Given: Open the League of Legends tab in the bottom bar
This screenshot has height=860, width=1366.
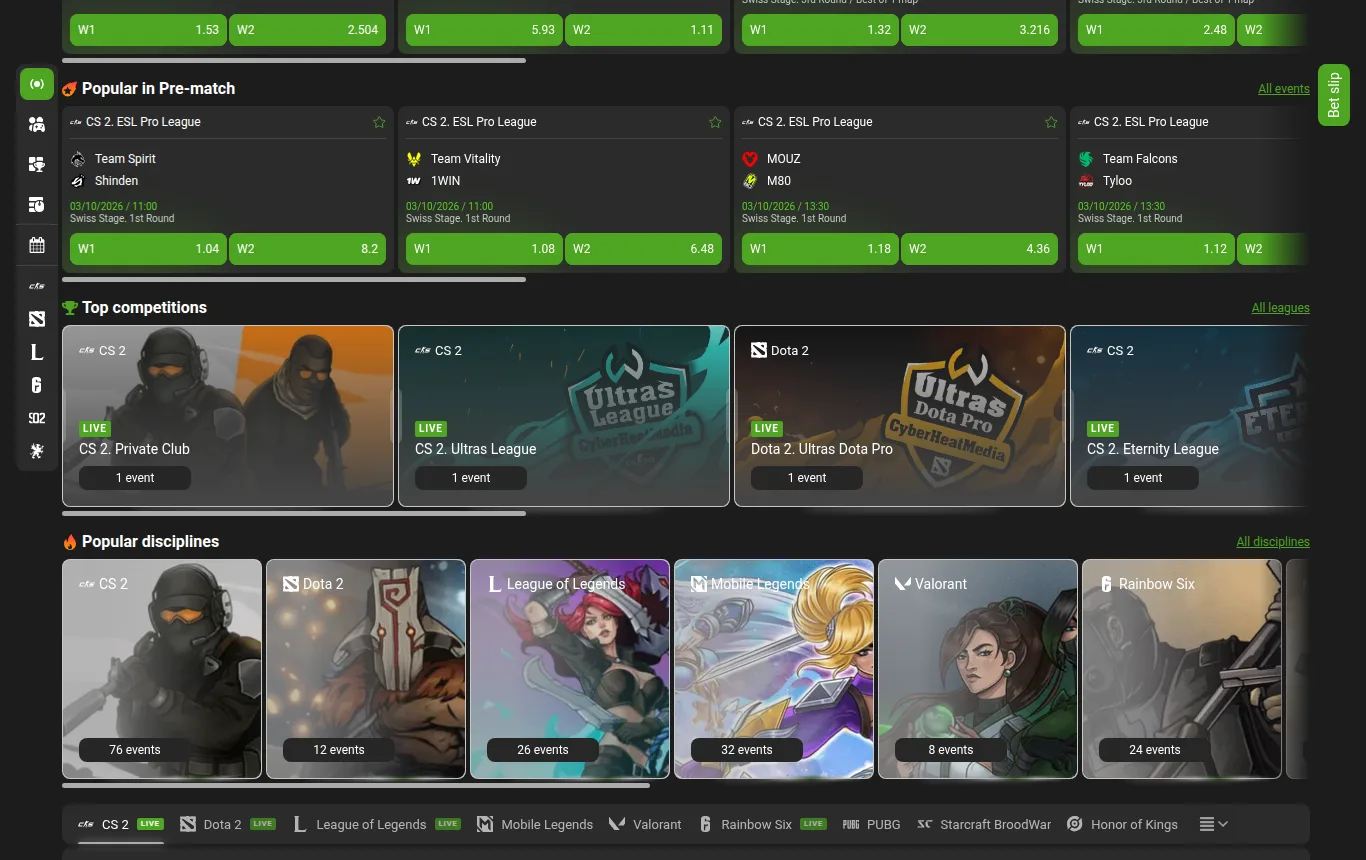Looking at the screenshot, I should tap(376, 824).
